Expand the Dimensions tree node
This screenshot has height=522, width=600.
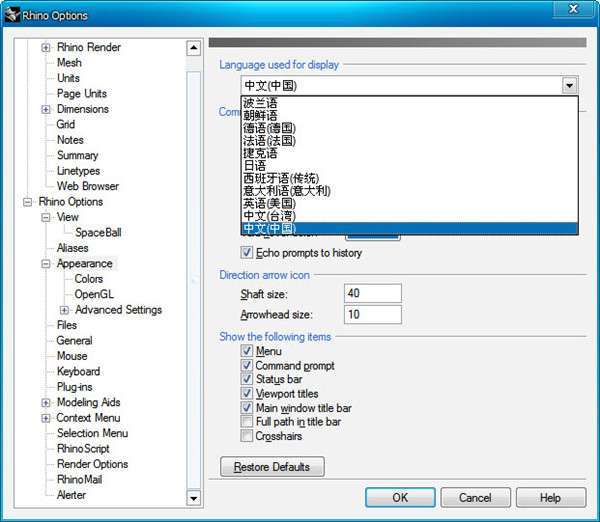pos(46,109)
